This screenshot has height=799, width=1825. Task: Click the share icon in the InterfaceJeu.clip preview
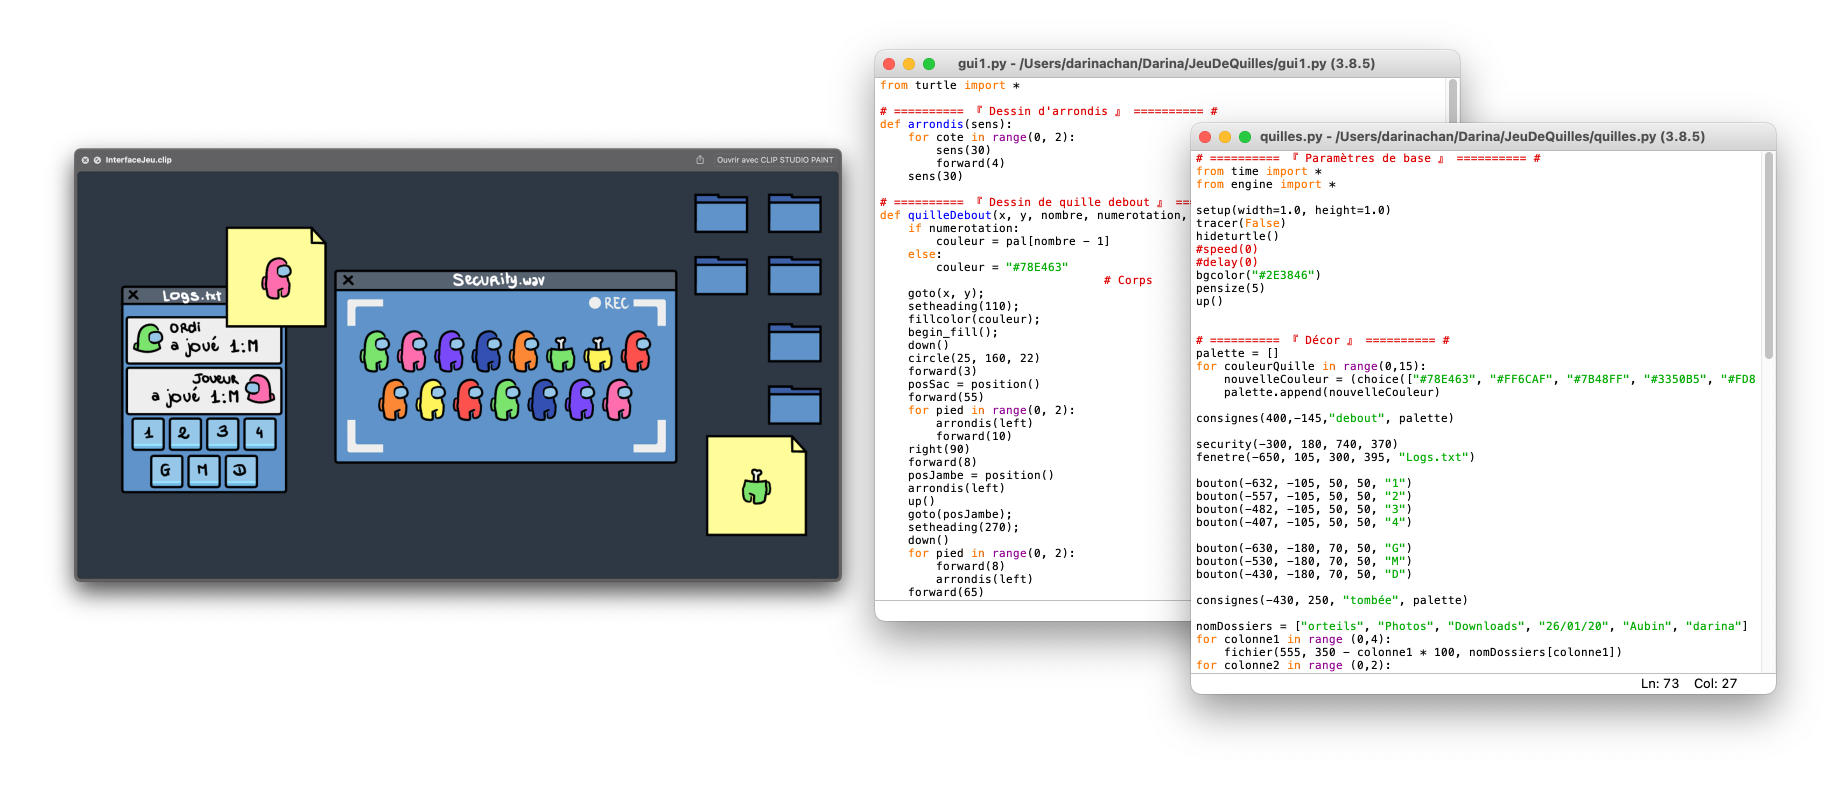(x=700, y=160)
